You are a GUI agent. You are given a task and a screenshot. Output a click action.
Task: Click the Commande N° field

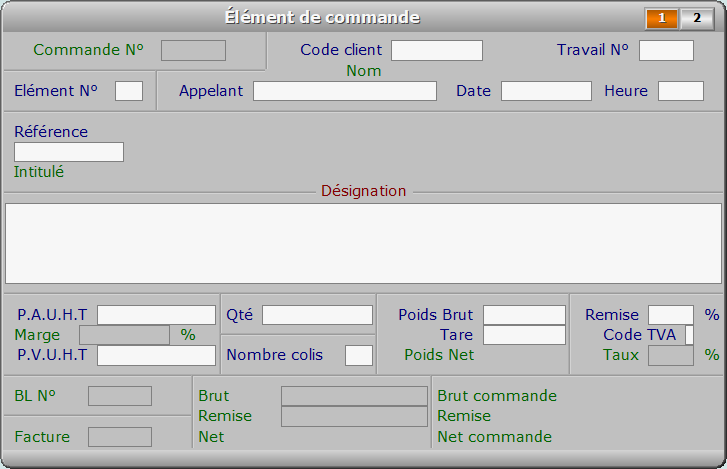193,51
